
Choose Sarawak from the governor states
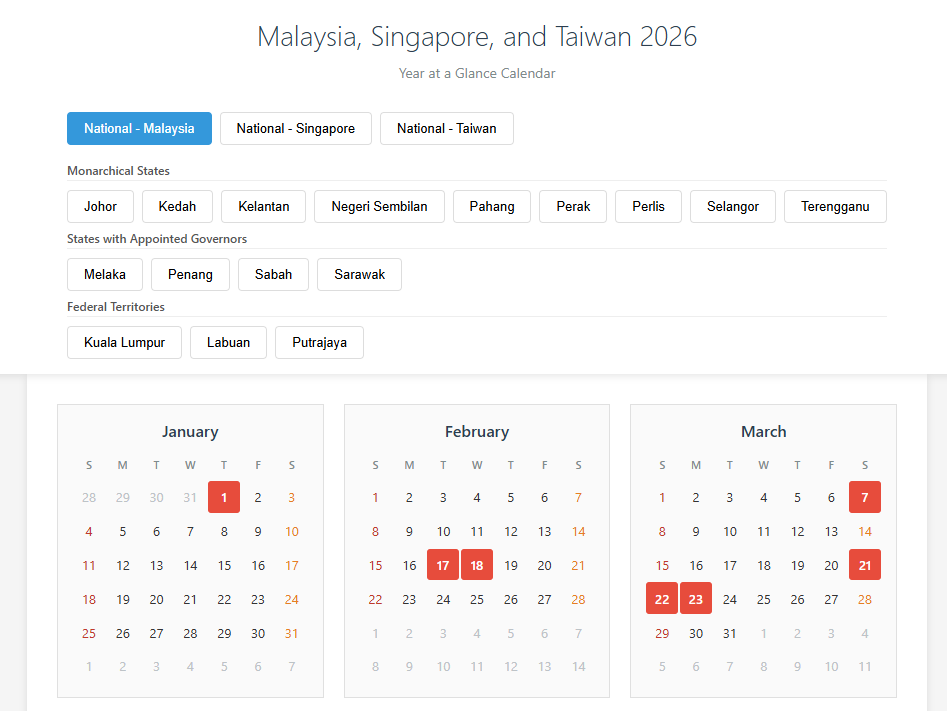click(359, 274)
